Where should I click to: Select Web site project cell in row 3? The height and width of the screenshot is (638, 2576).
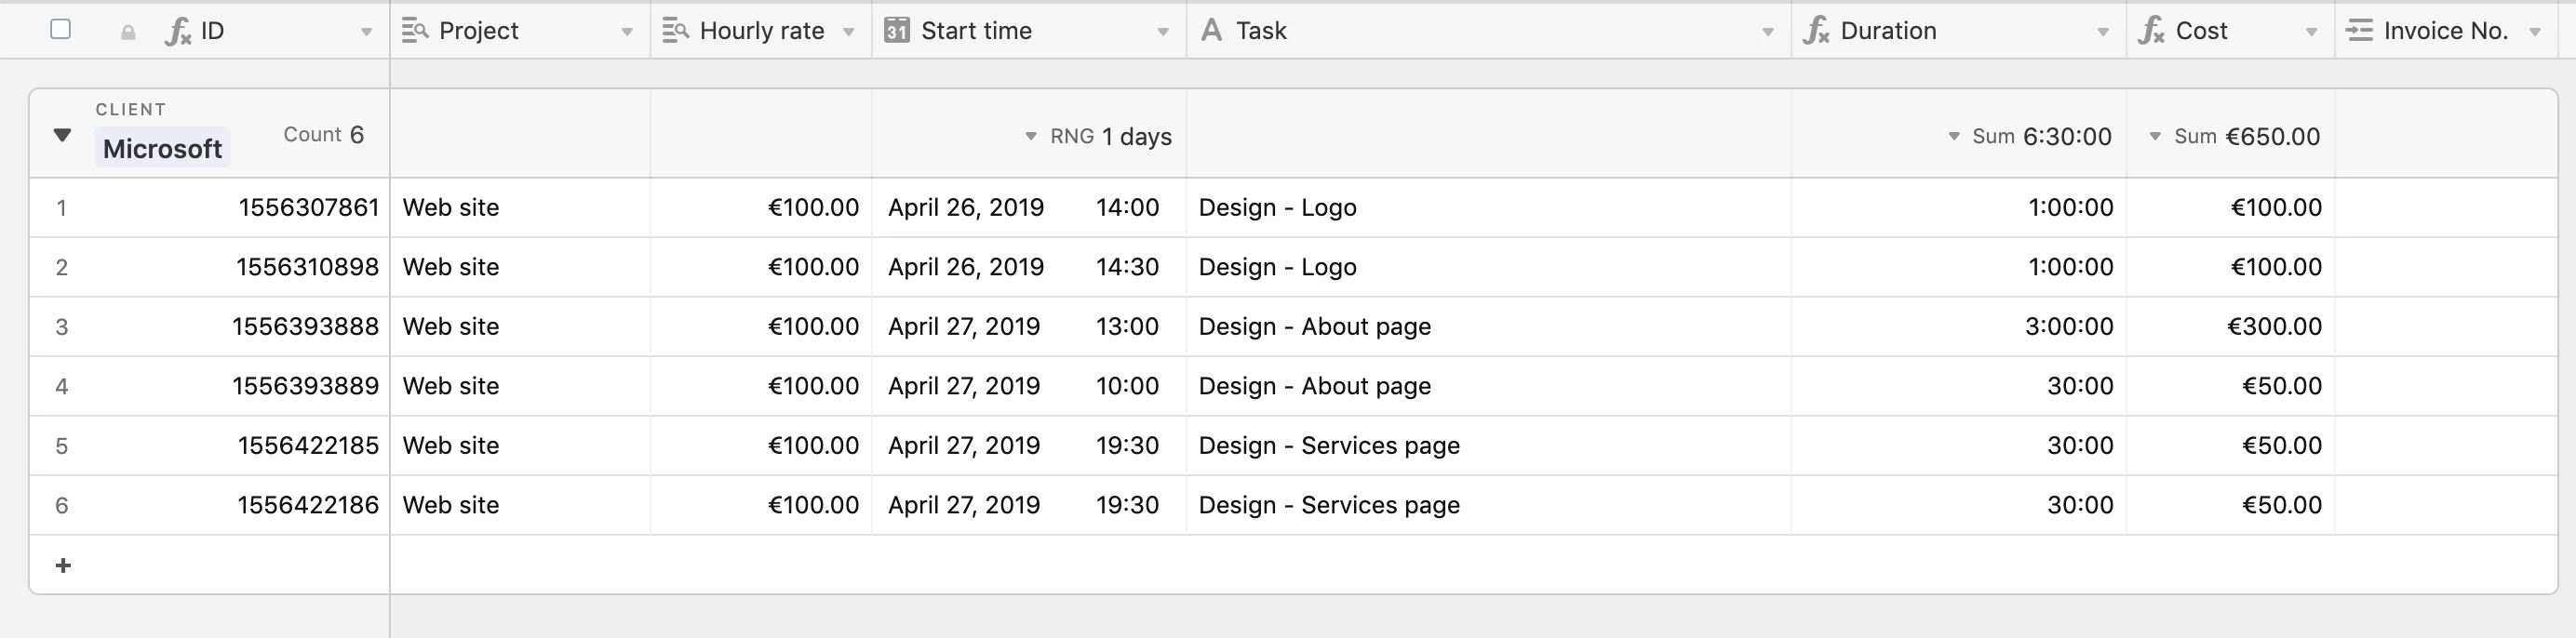click(x=520, y=327)
